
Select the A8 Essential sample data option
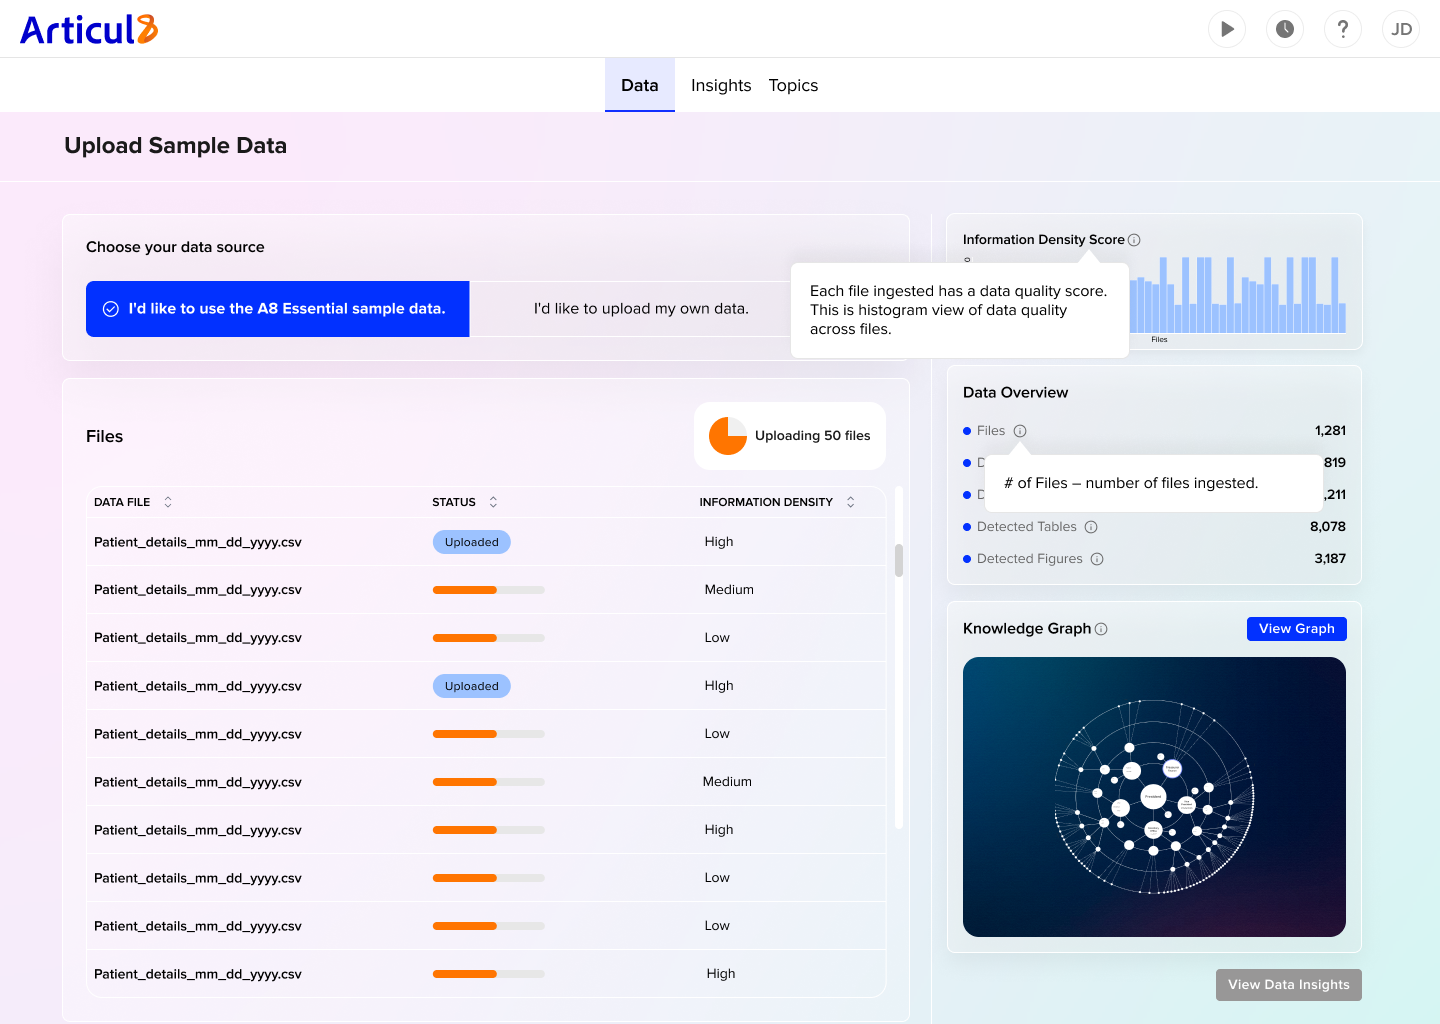pos(278,309)
